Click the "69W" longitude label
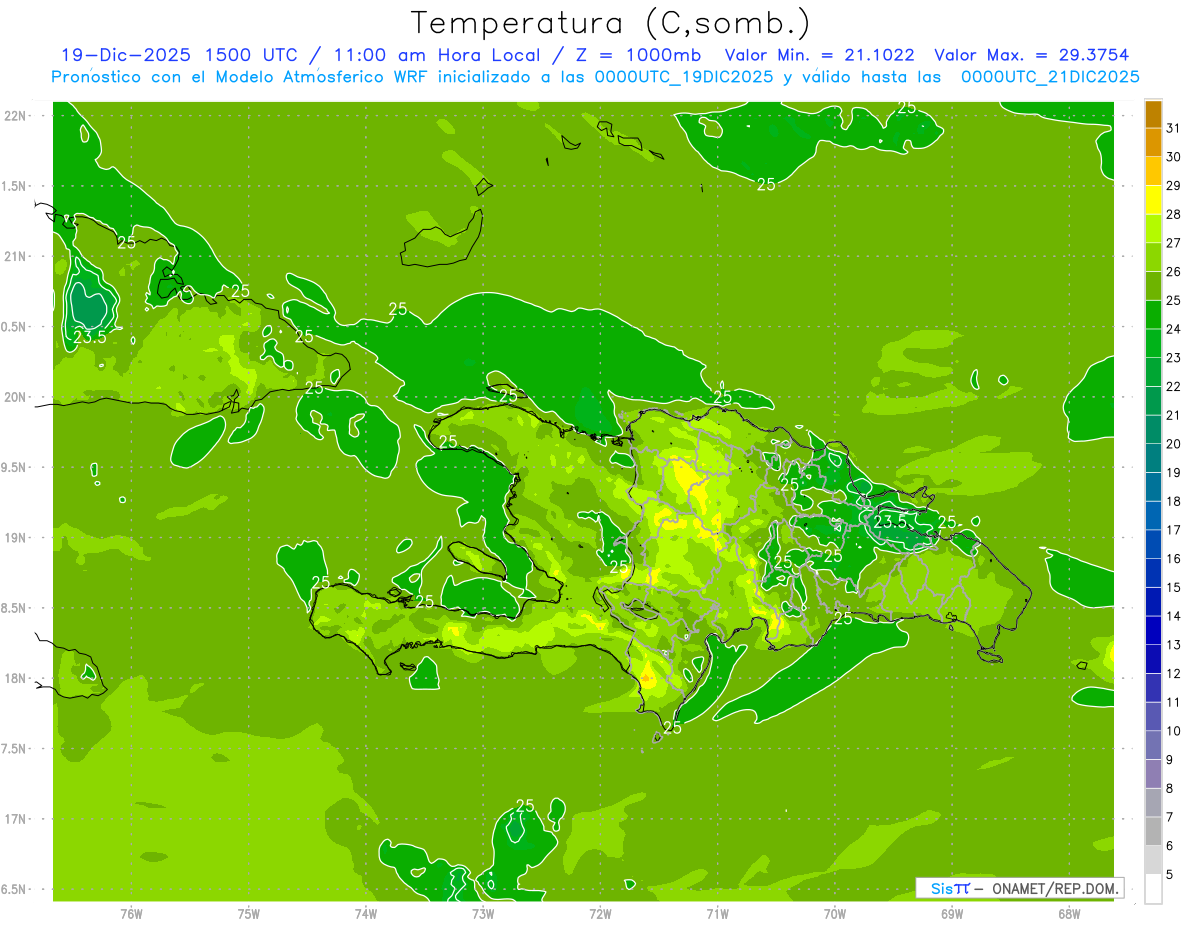 (952, 914)
